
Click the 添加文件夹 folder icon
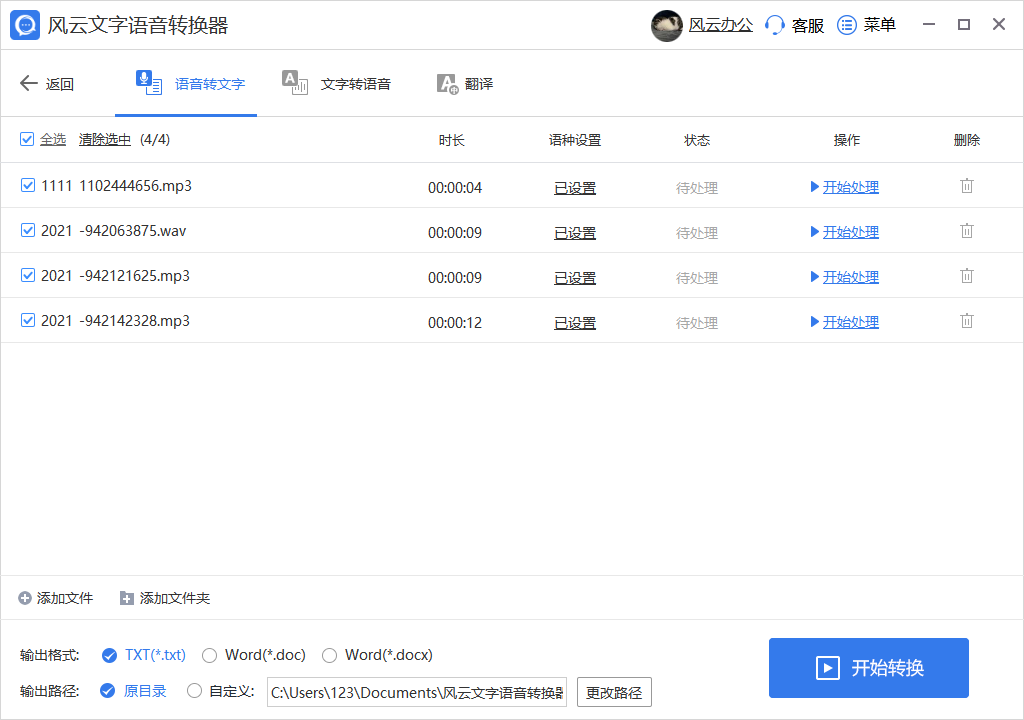pos(127,598)
